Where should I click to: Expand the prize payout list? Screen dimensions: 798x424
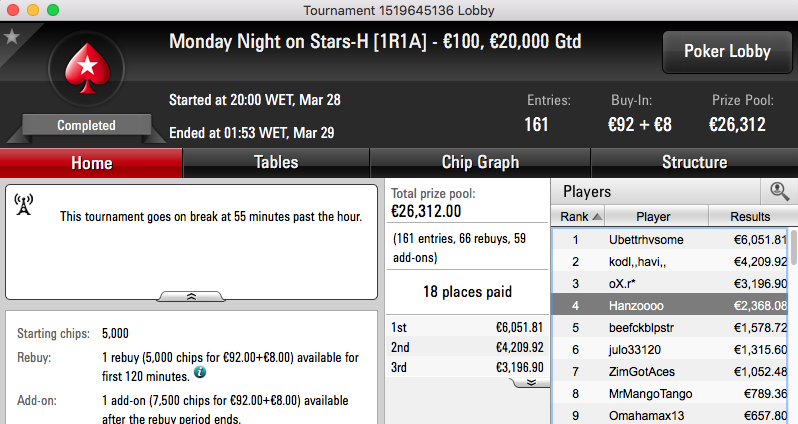(531, 383)
